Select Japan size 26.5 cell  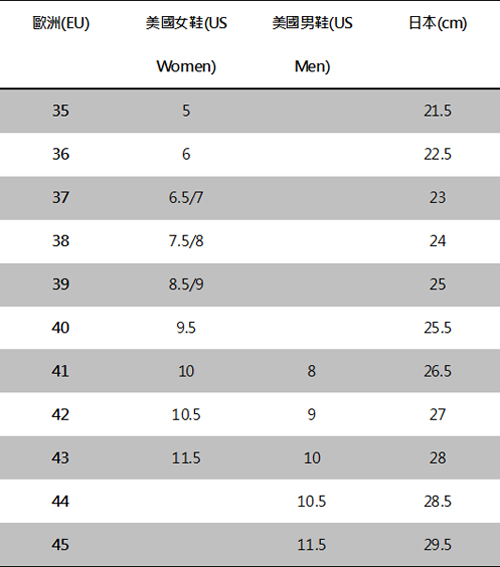[x=437, y=371]
